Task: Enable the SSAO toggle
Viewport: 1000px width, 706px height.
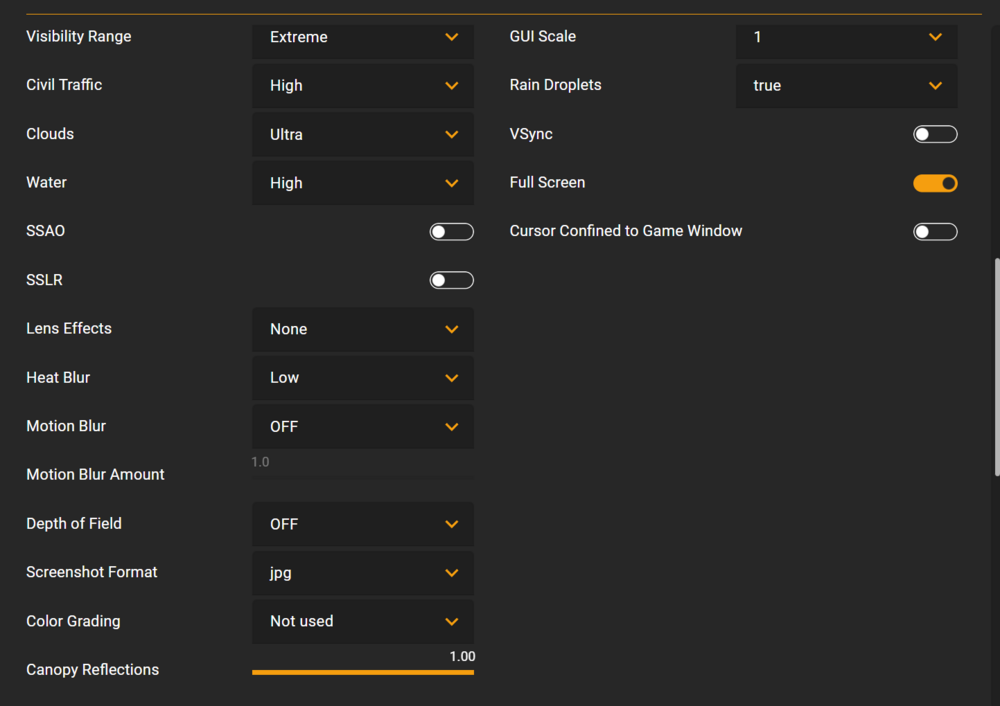Action: tap(451, 232)
